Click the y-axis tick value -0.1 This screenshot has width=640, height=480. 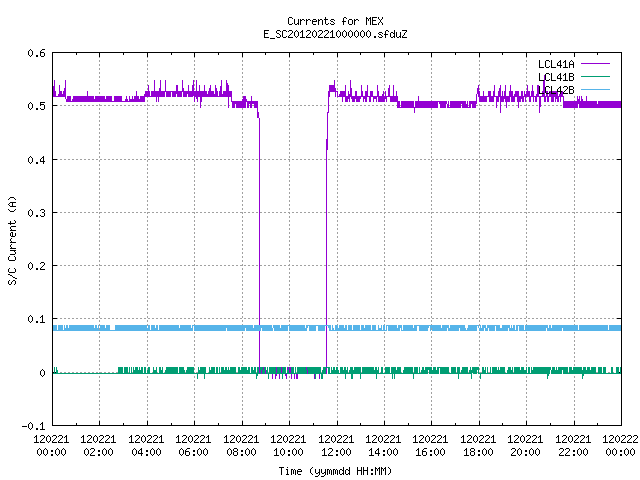[x=33, y=426]
